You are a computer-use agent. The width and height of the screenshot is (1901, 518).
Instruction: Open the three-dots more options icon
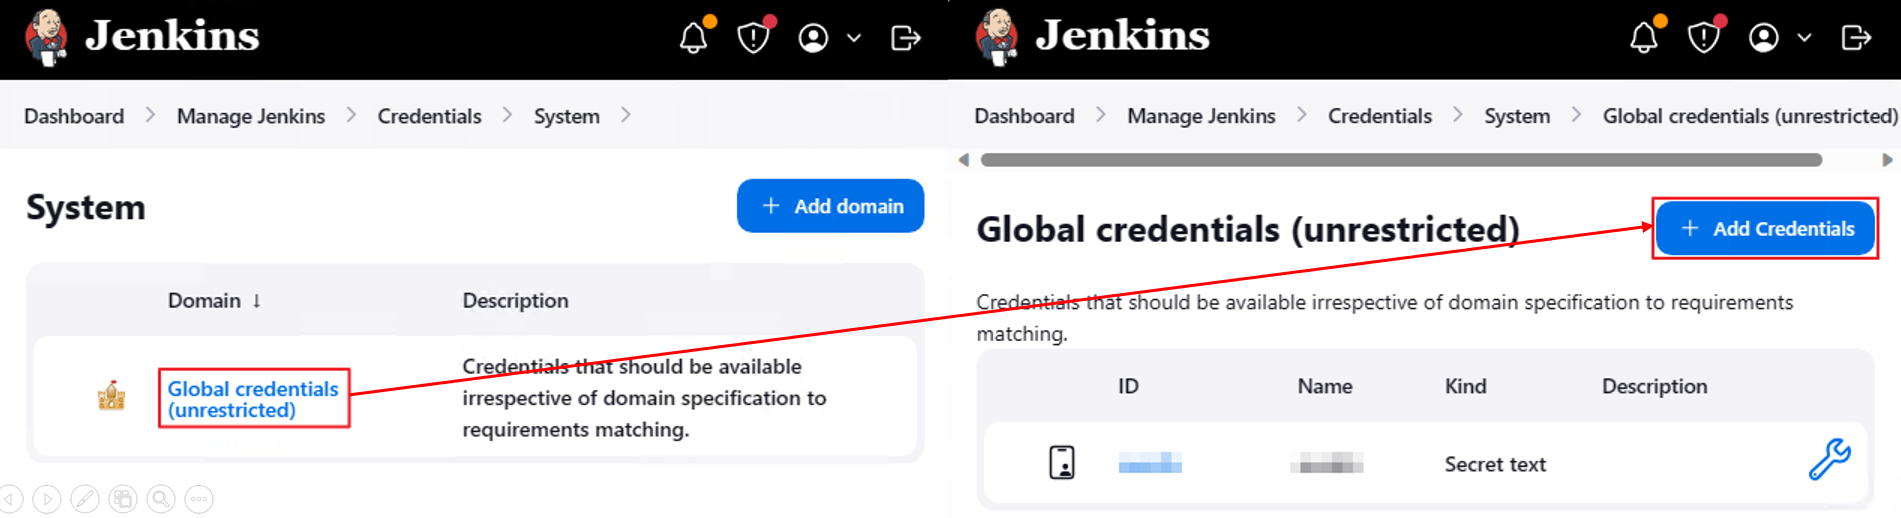click(x=199, y=498)
